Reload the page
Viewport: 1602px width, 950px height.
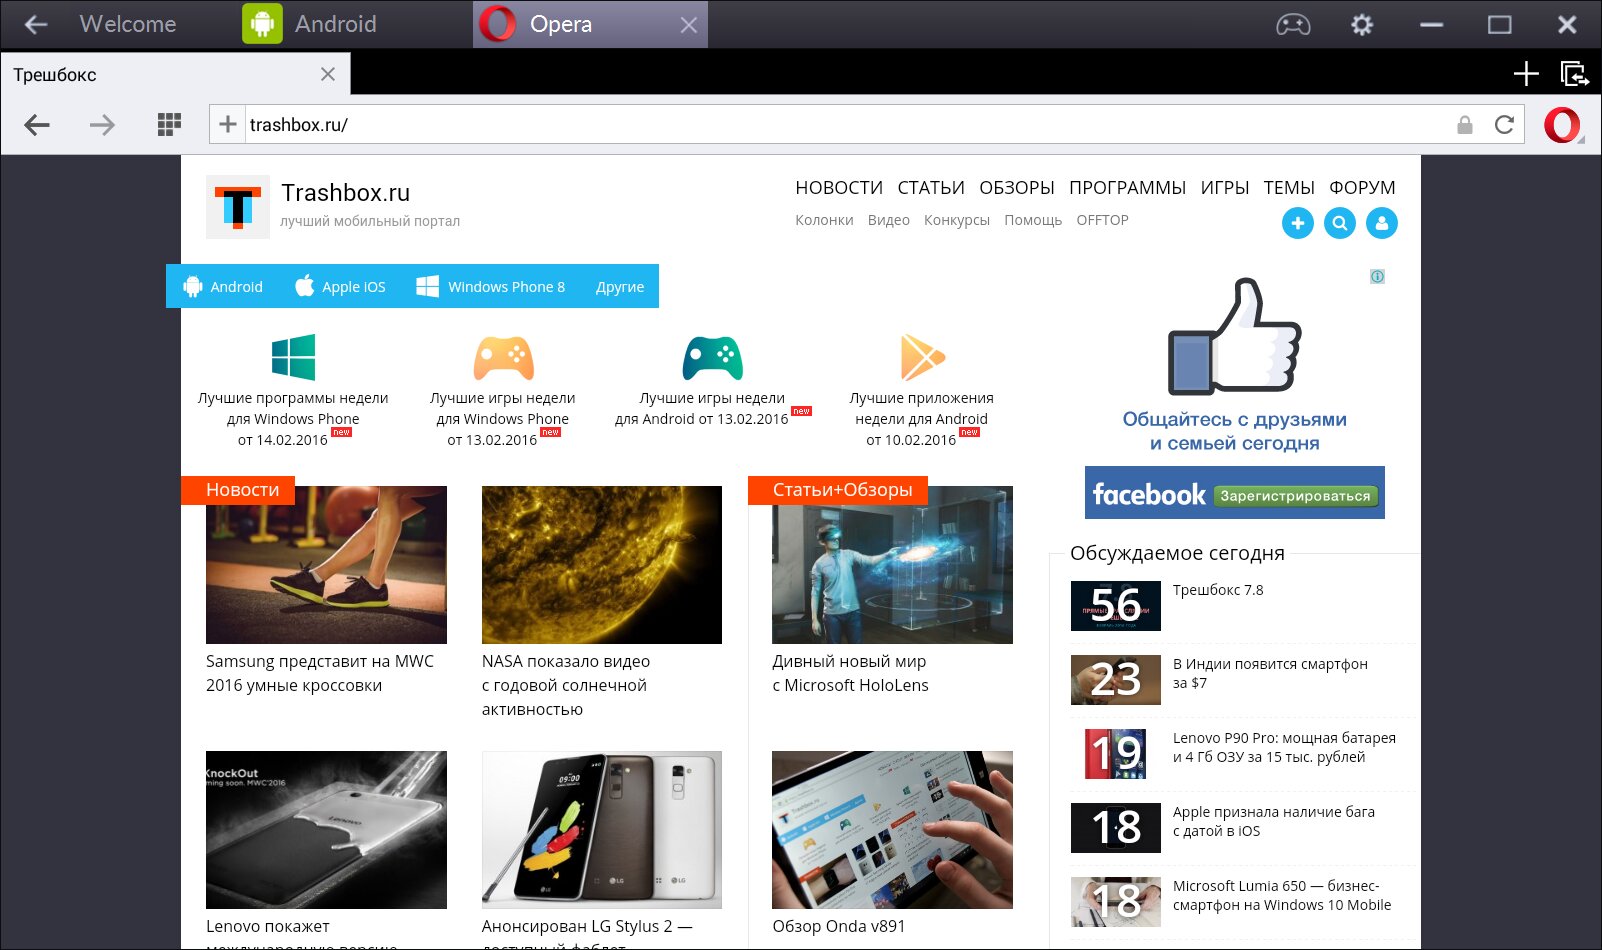tap(1504, 125)
